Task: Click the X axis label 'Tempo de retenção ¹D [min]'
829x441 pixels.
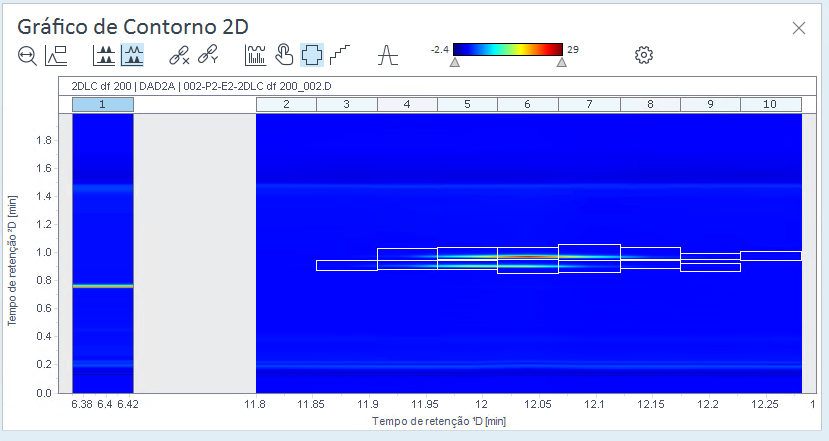Action: pyautogui.click(x=439, y=421)
